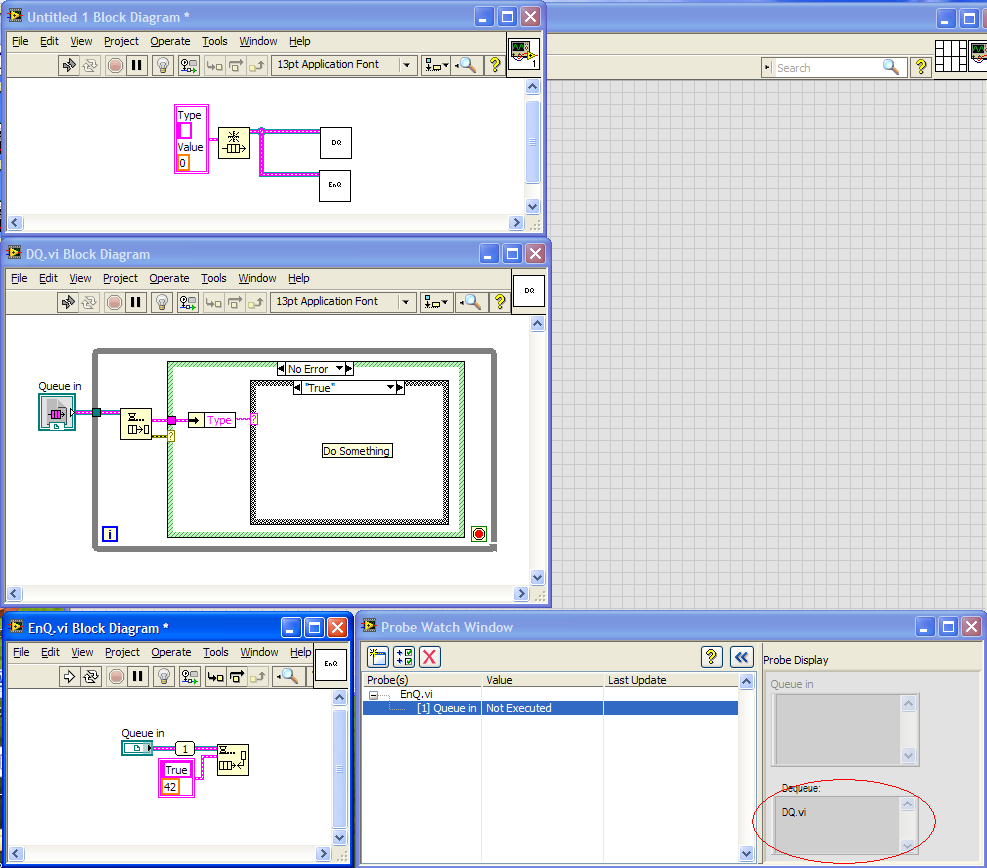Open 13pt Application Font dropdown in Untitled 1
The height and width of the screenshot is (868, 987).
click(406, 65)
